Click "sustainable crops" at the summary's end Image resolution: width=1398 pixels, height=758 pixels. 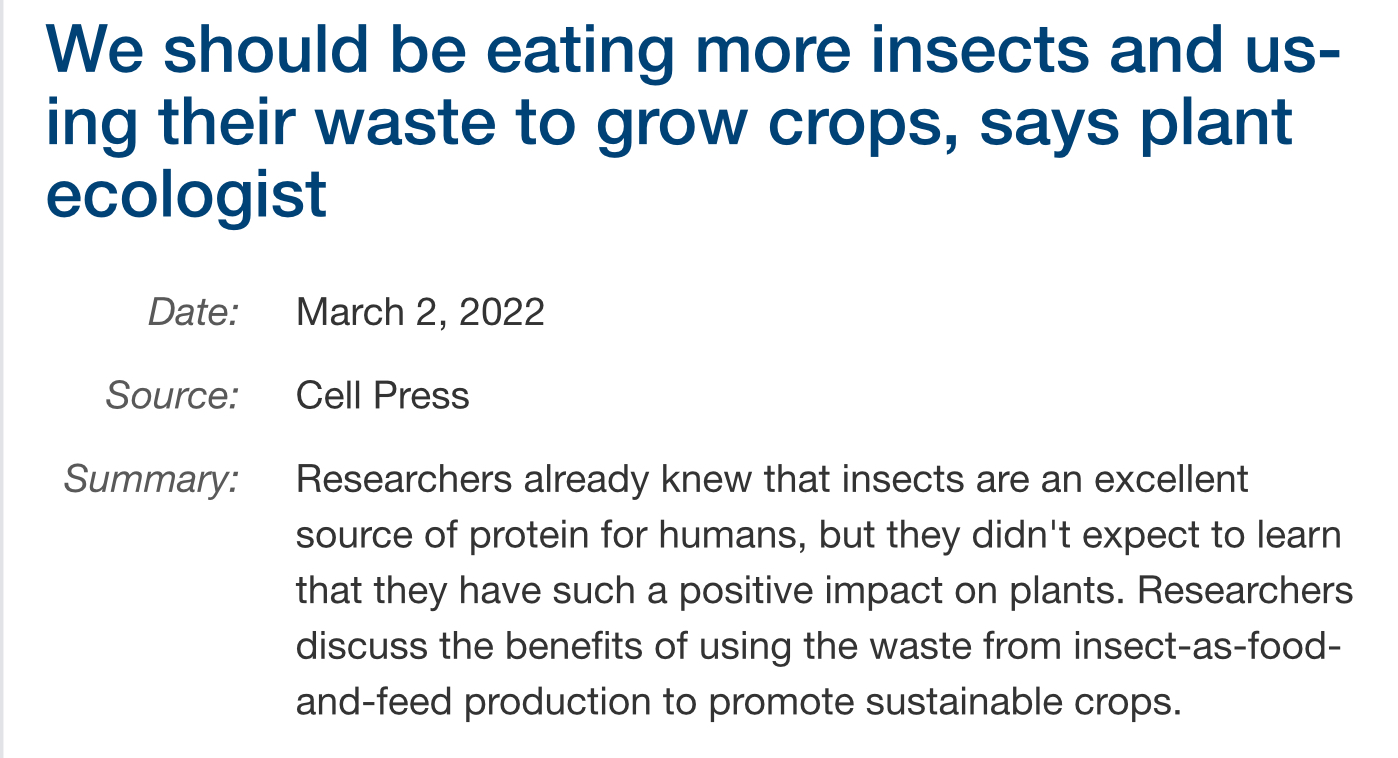click(x=1025, y=702)
